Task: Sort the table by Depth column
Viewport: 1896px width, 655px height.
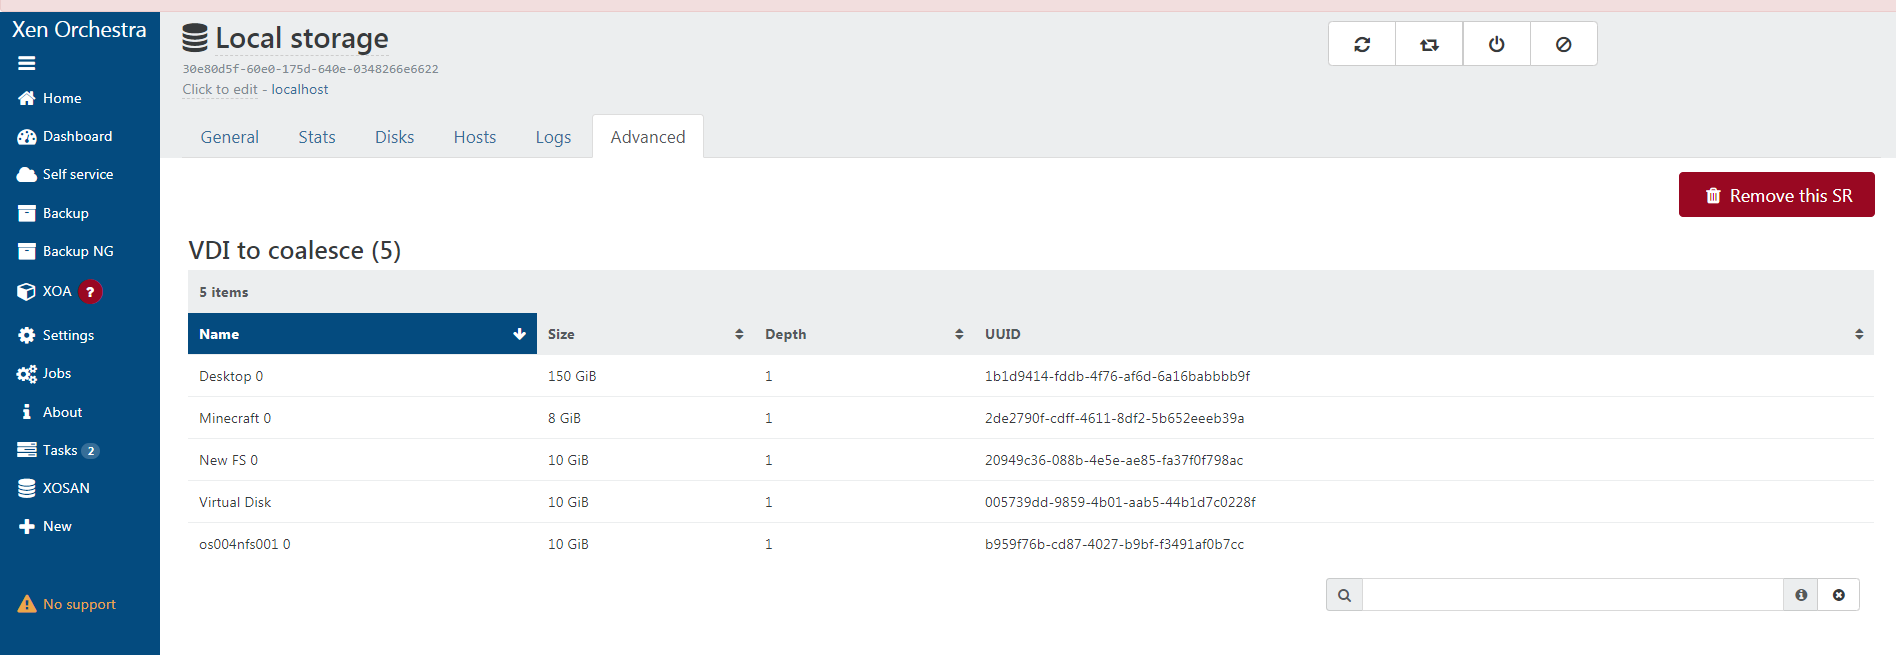Action: pos(864,334)
